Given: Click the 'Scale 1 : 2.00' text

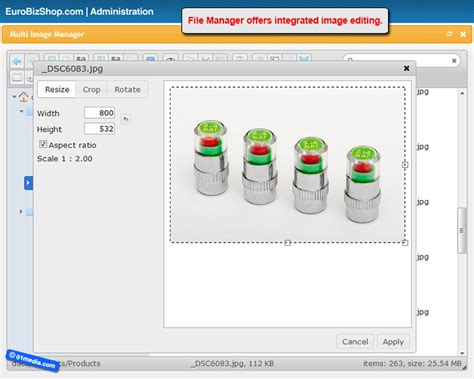Looking at the screenshot, I should point(65,159).
